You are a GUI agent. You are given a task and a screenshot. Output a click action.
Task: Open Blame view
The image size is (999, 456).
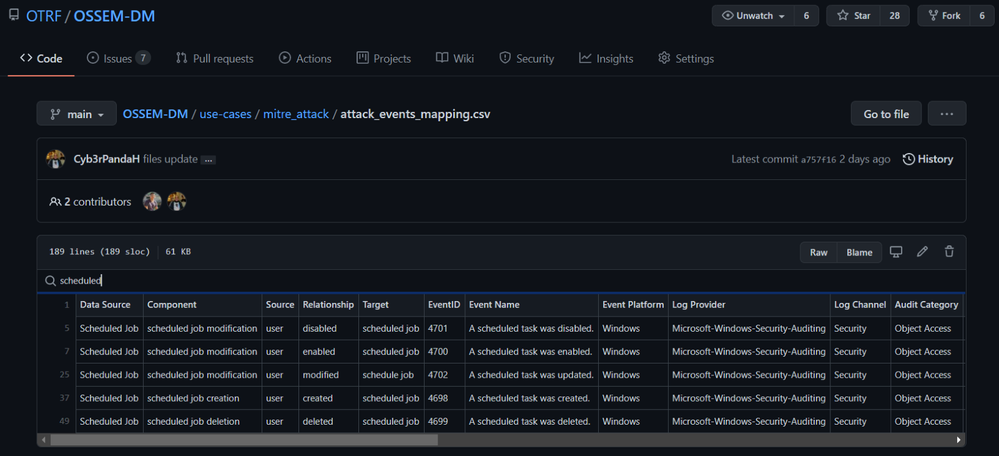click(x=859, y=252)
